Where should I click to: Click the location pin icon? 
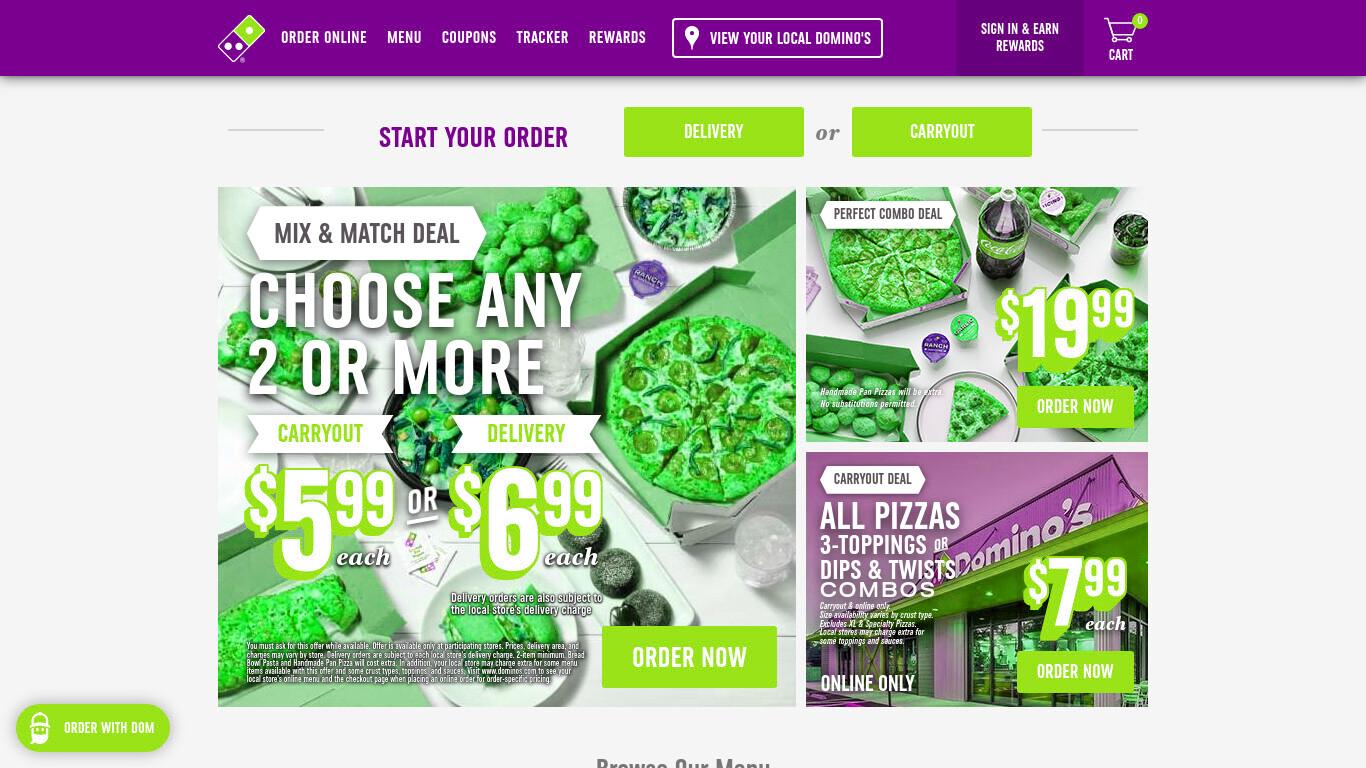(691, 38)
